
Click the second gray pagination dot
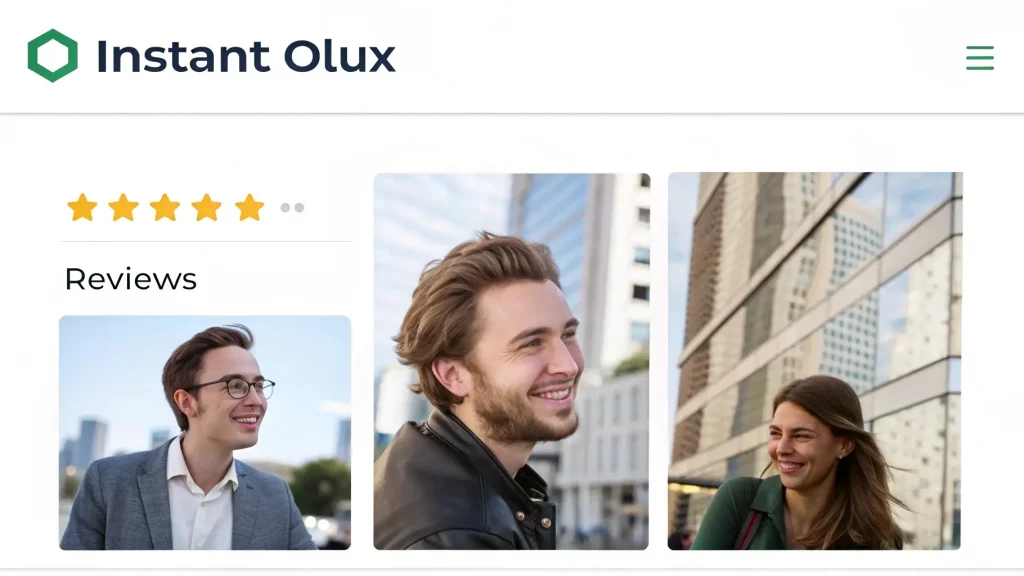click(x=299, y=208)
